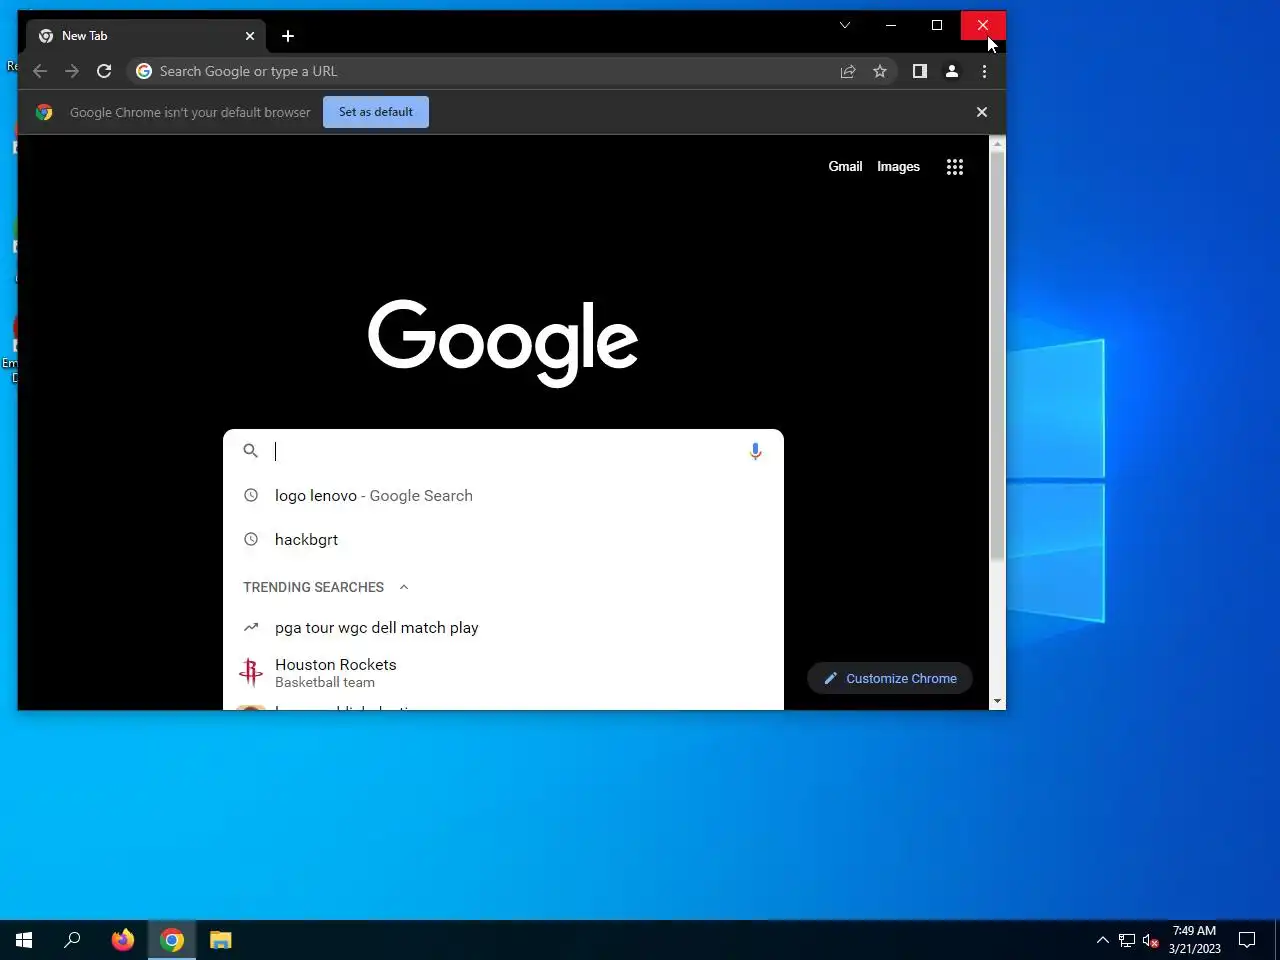Select the 'logo lenovo' history suggestion
Screen dimensions: 1280x960
tap(503, 496)
